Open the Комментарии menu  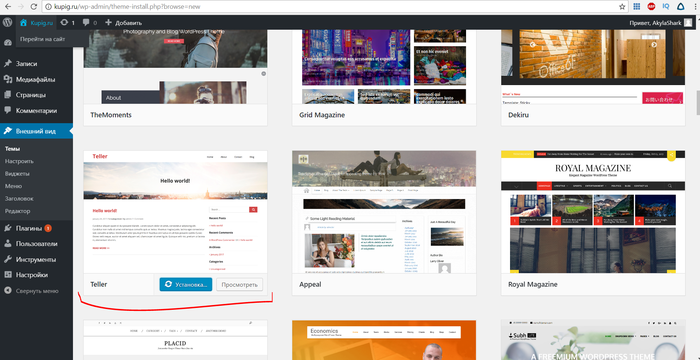36,111
